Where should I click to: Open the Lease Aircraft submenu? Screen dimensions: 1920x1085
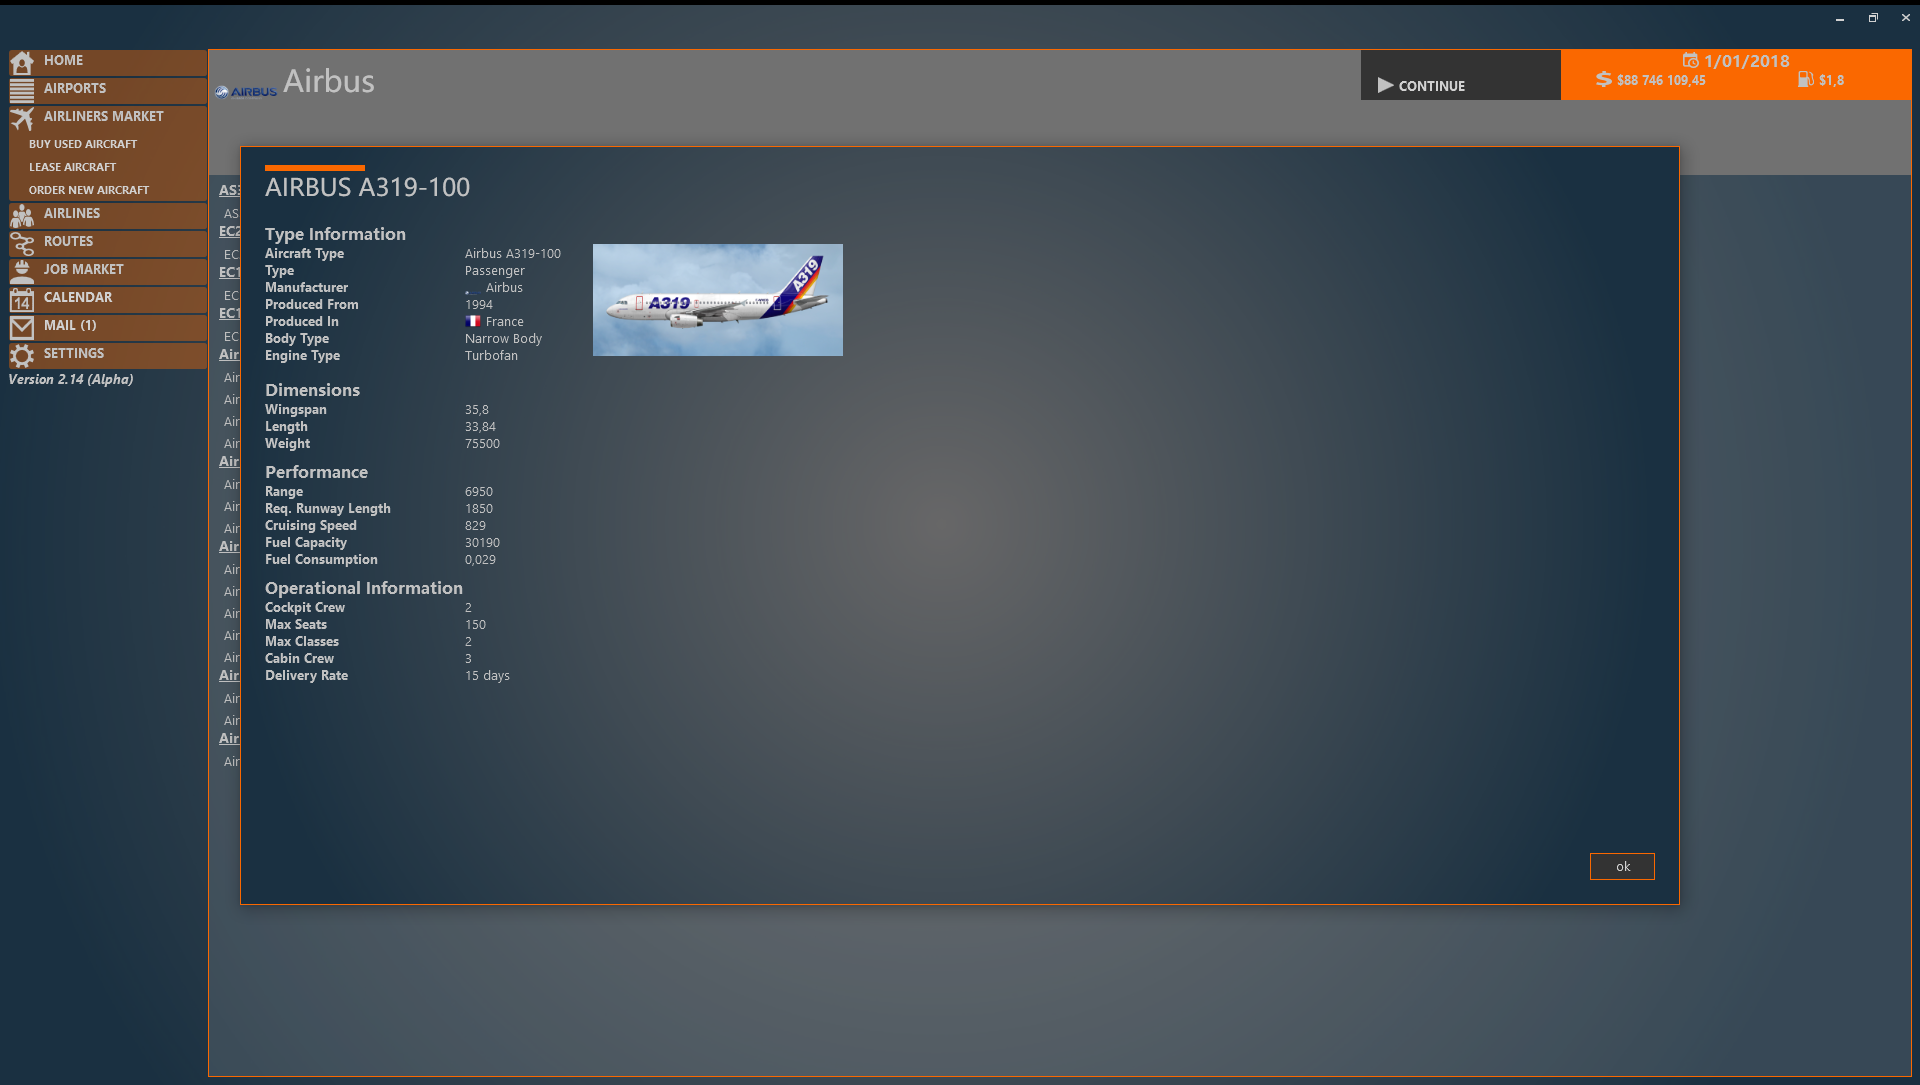[x=74, y=166]
